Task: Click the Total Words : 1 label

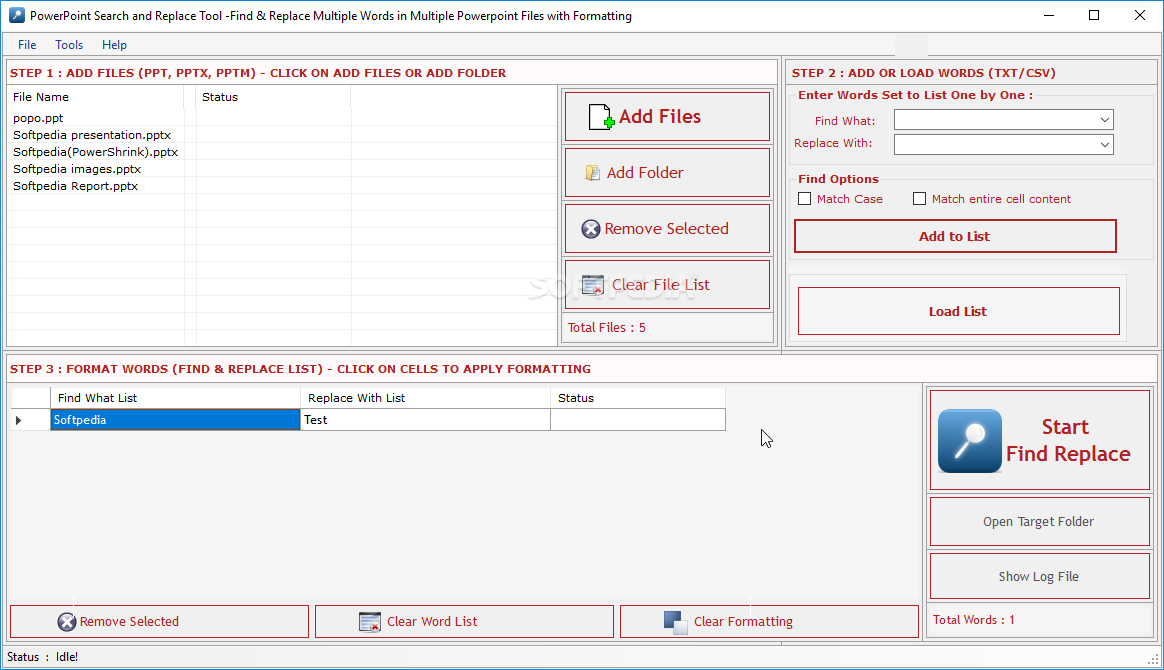Action: [x=973, y=620]
